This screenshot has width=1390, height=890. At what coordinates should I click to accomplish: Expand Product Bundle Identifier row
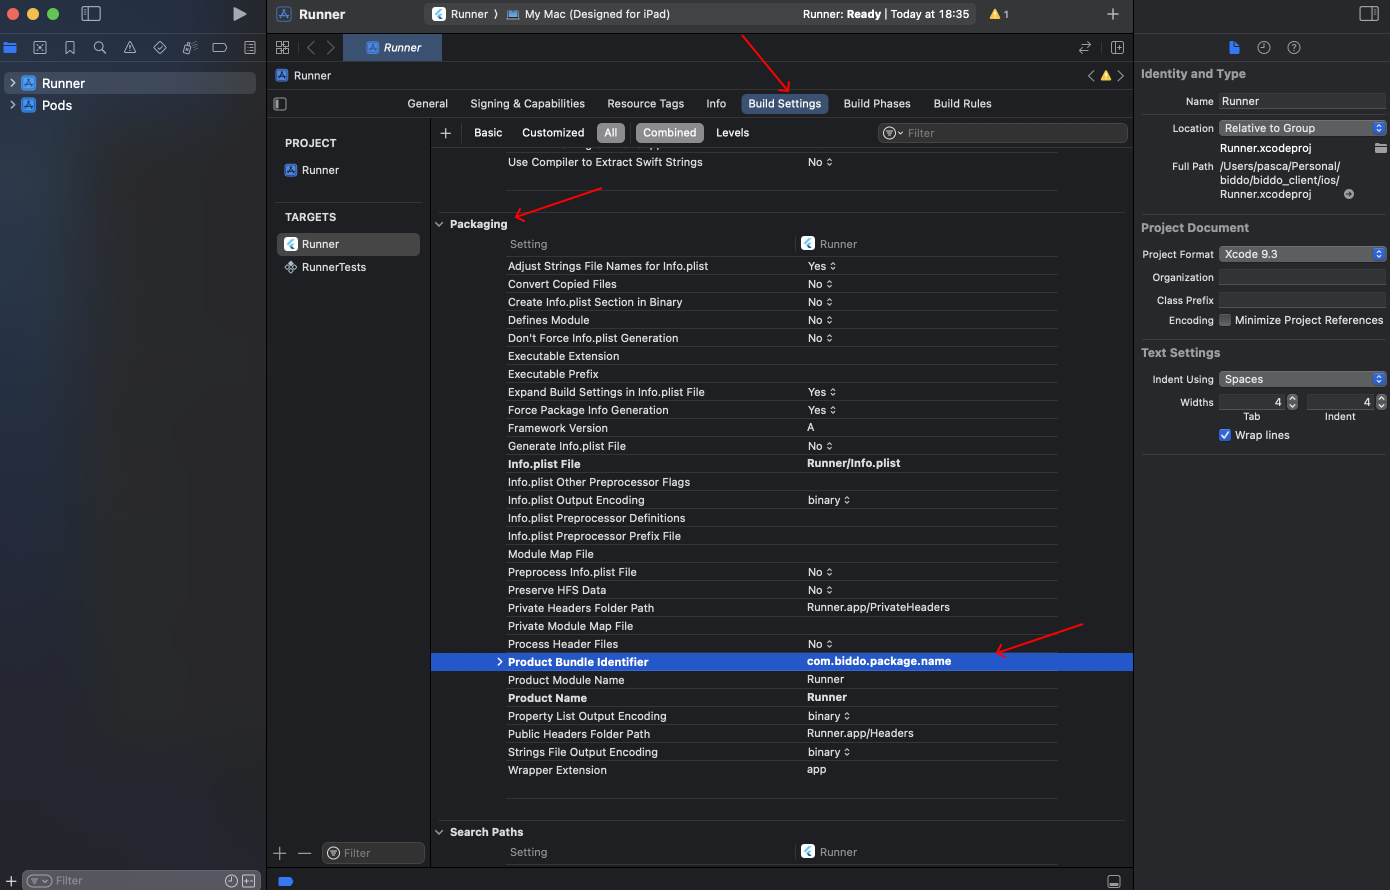[500, 662]
